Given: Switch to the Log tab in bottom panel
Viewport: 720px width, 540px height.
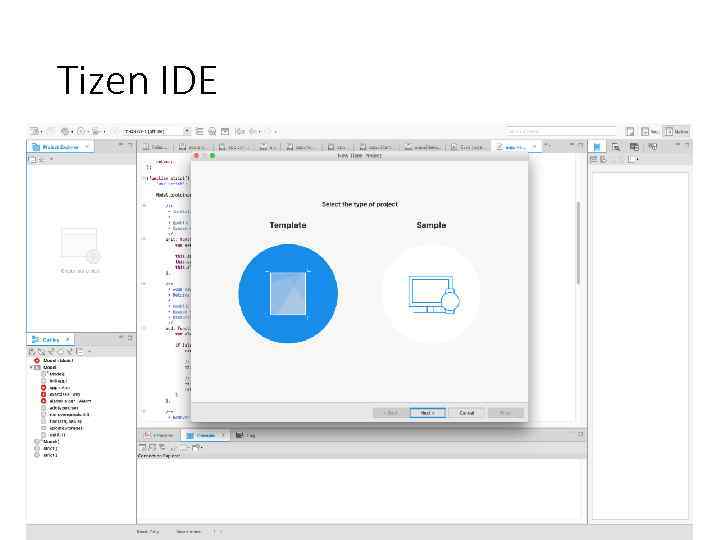Looking at the screenshot, I should point(246,435).
